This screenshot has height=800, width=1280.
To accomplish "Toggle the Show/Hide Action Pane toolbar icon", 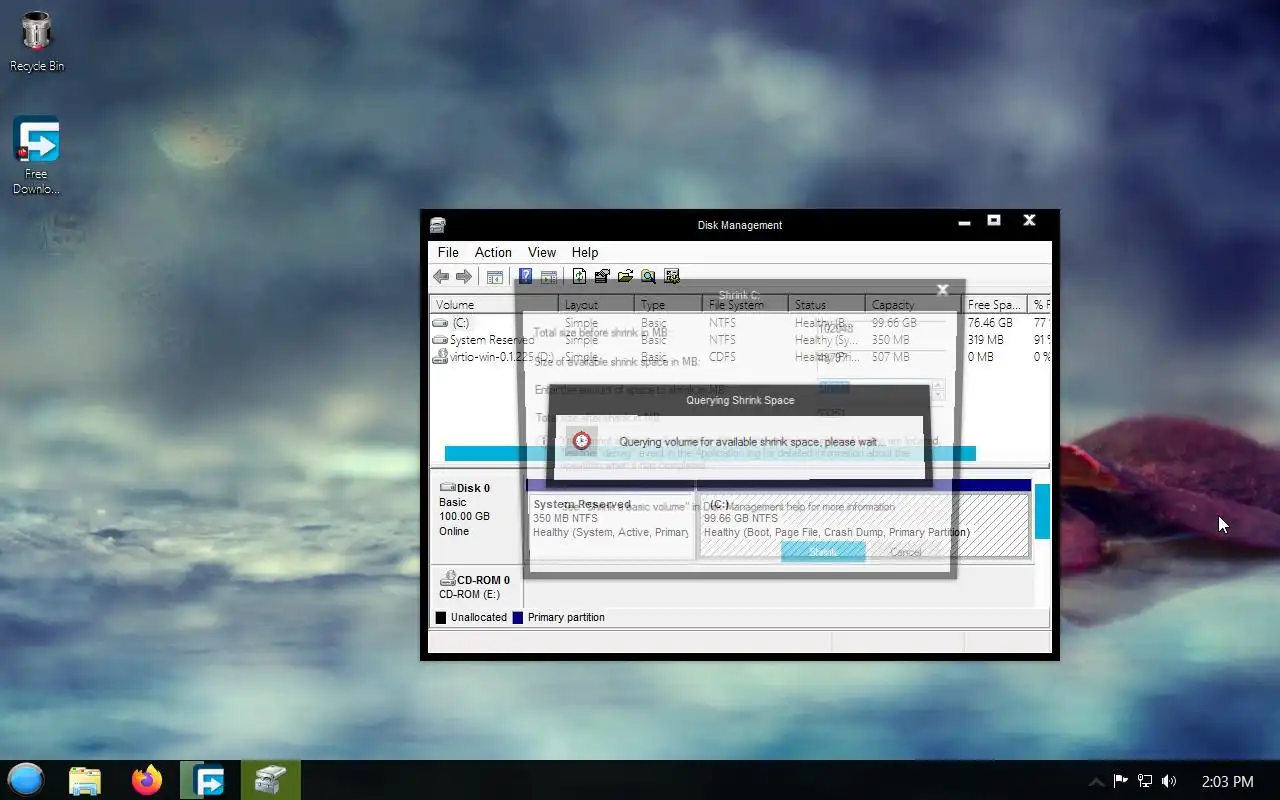I will pos(548,277).
